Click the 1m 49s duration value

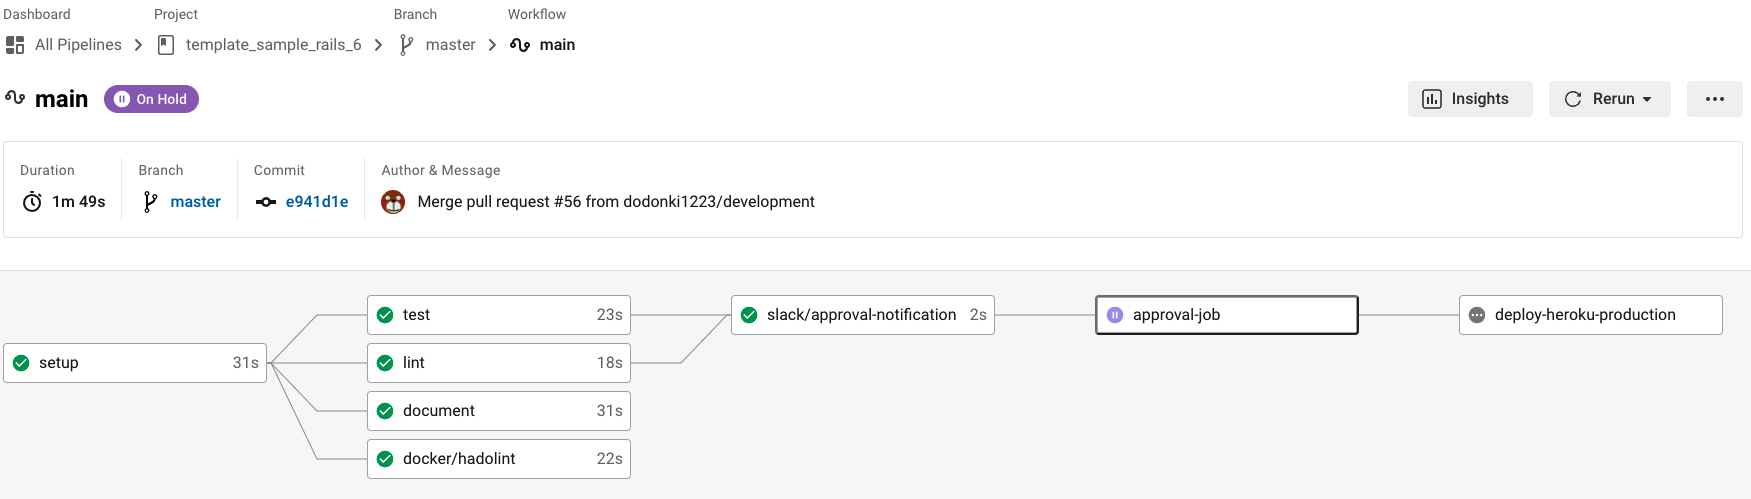(x=79, y=202)
